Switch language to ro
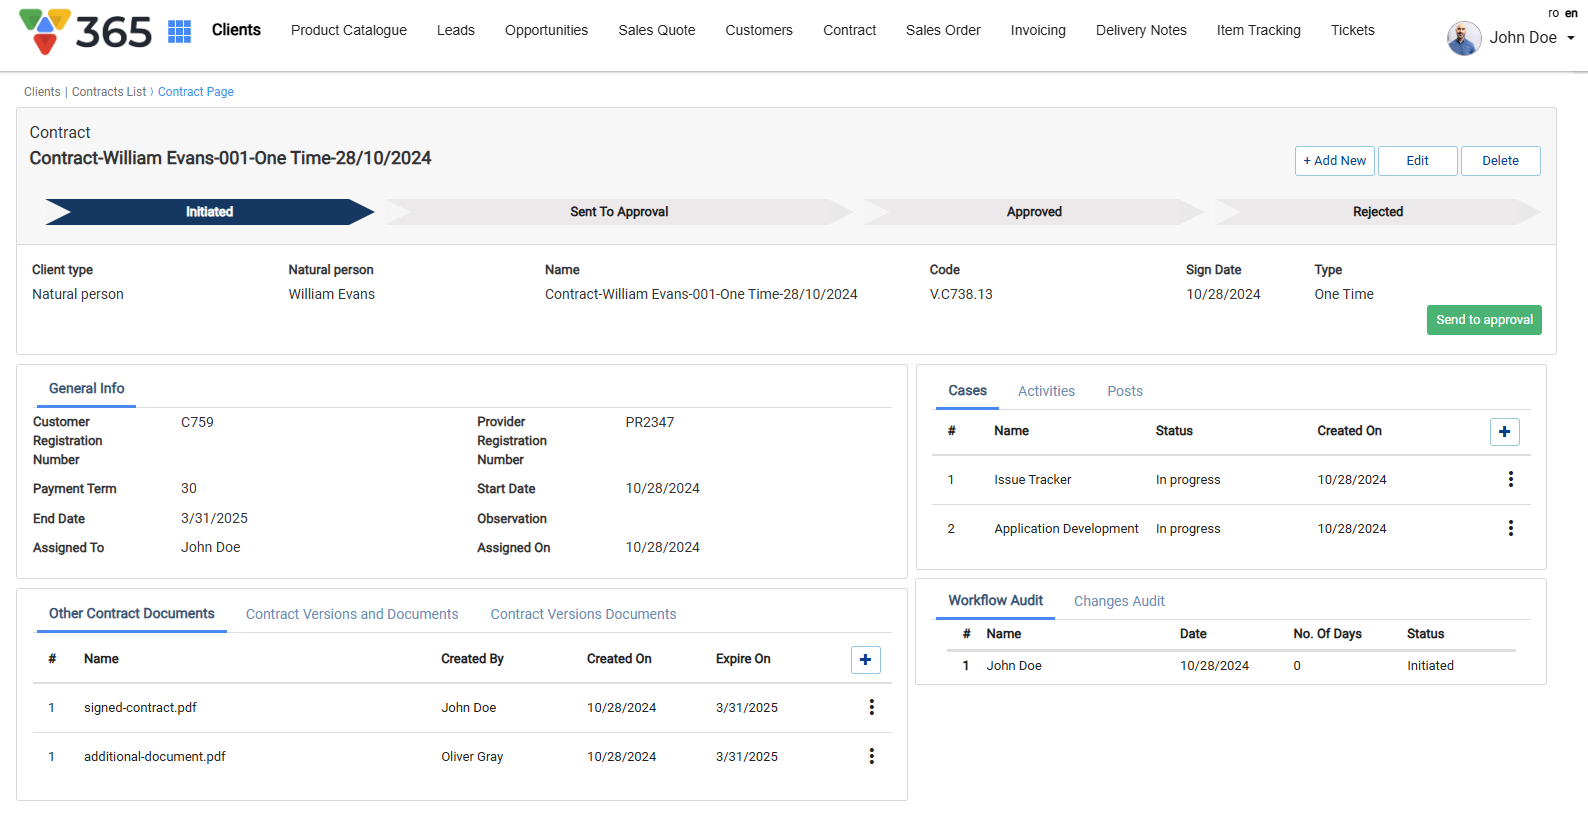Image resolution: width=1588 pixels, height=831 pixels. 1553,13
